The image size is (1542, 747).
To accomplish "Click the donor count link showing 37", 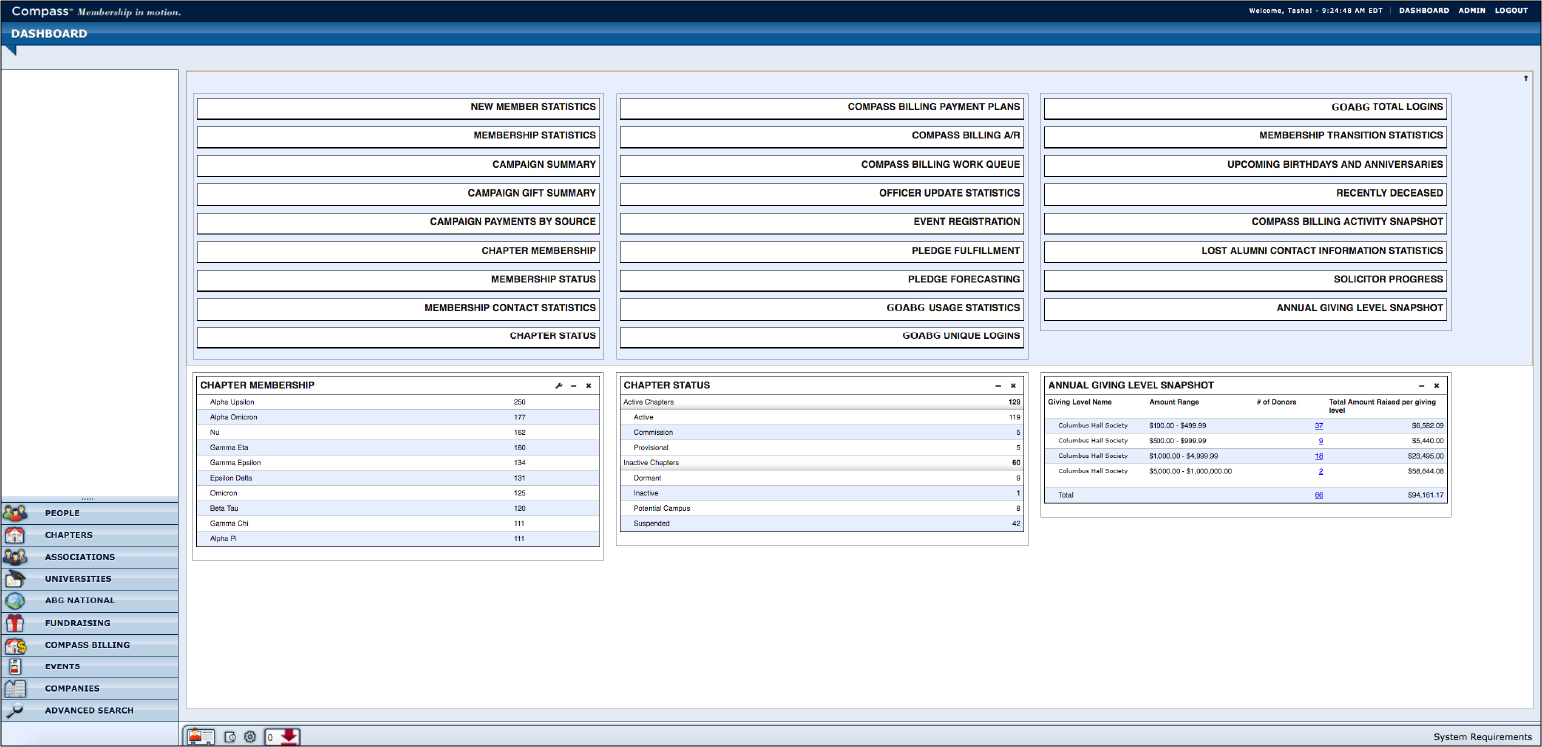I will click(x=1319, y=425).
